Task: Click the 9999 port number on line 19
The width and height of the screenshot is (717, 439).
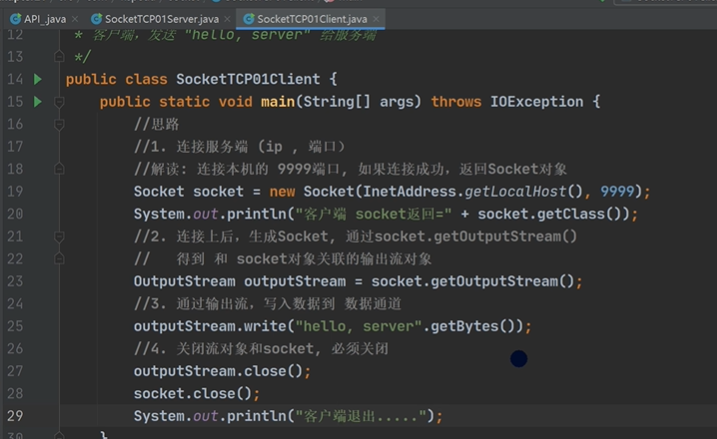Action: pyautogui.click(x=617, y=191)
